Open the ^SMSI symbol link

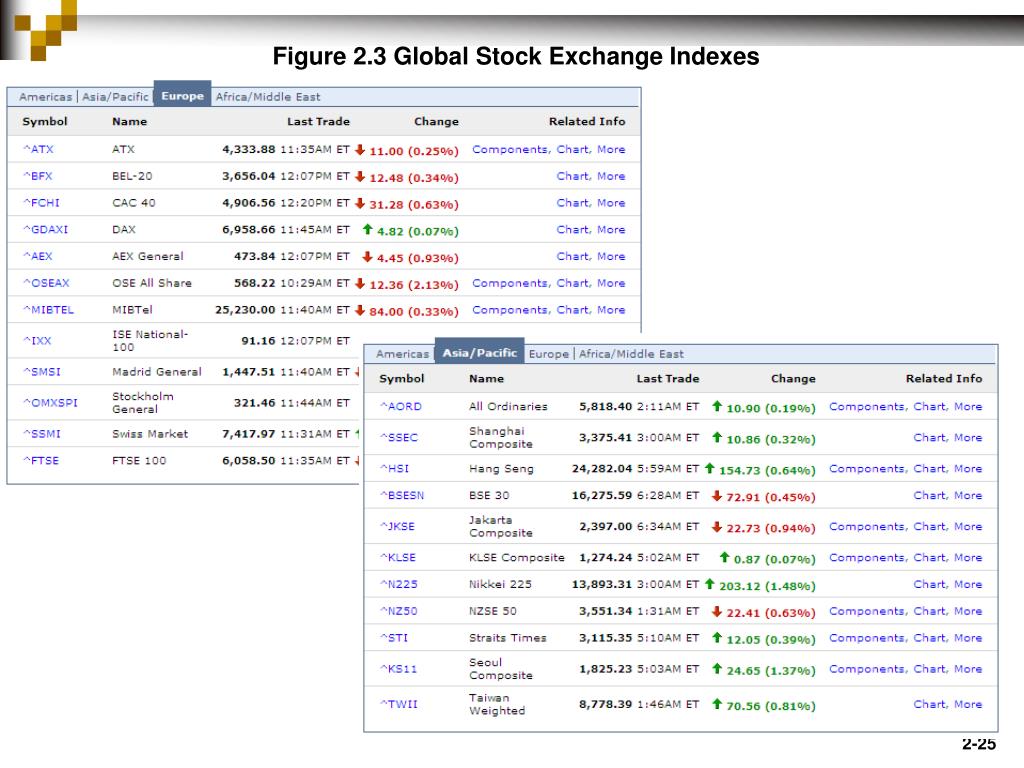42,372
